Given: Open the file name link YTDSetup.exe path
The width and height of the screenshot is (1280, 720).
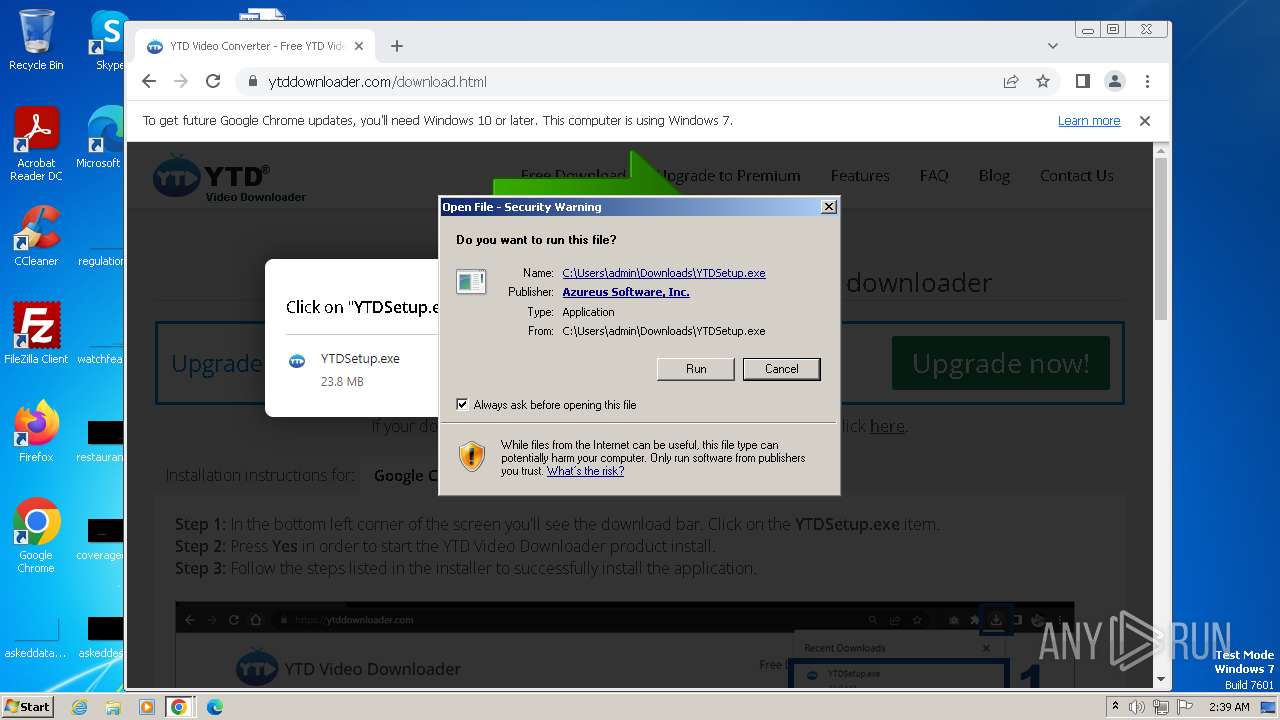Looking at the screenshot, I should pos(664,273).
